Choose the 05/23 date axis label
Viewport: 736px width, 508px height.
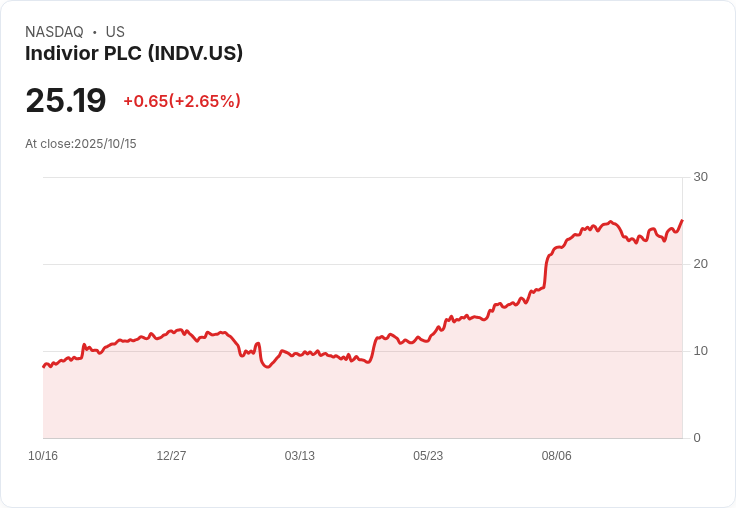click(x=428, y=456)
